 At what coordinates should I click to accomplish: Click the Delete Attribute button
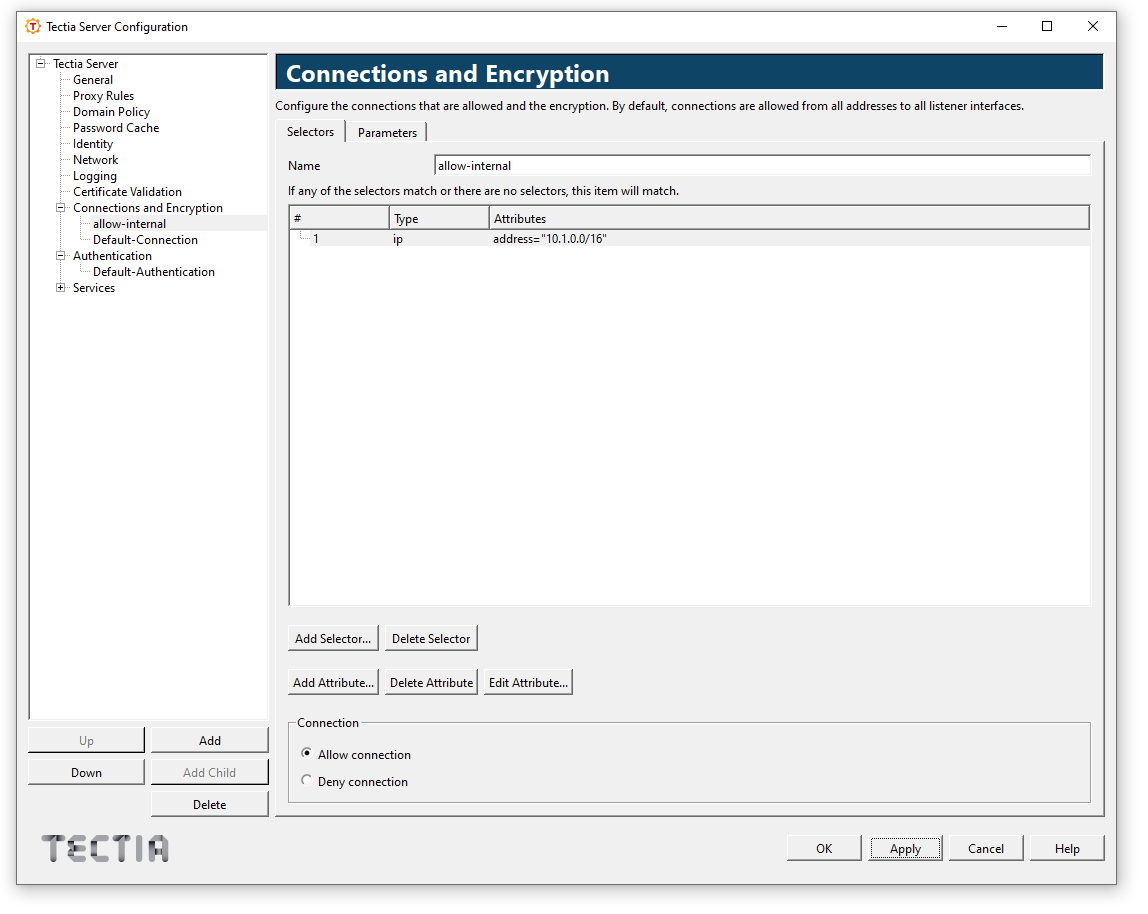[x=431, y=683]
